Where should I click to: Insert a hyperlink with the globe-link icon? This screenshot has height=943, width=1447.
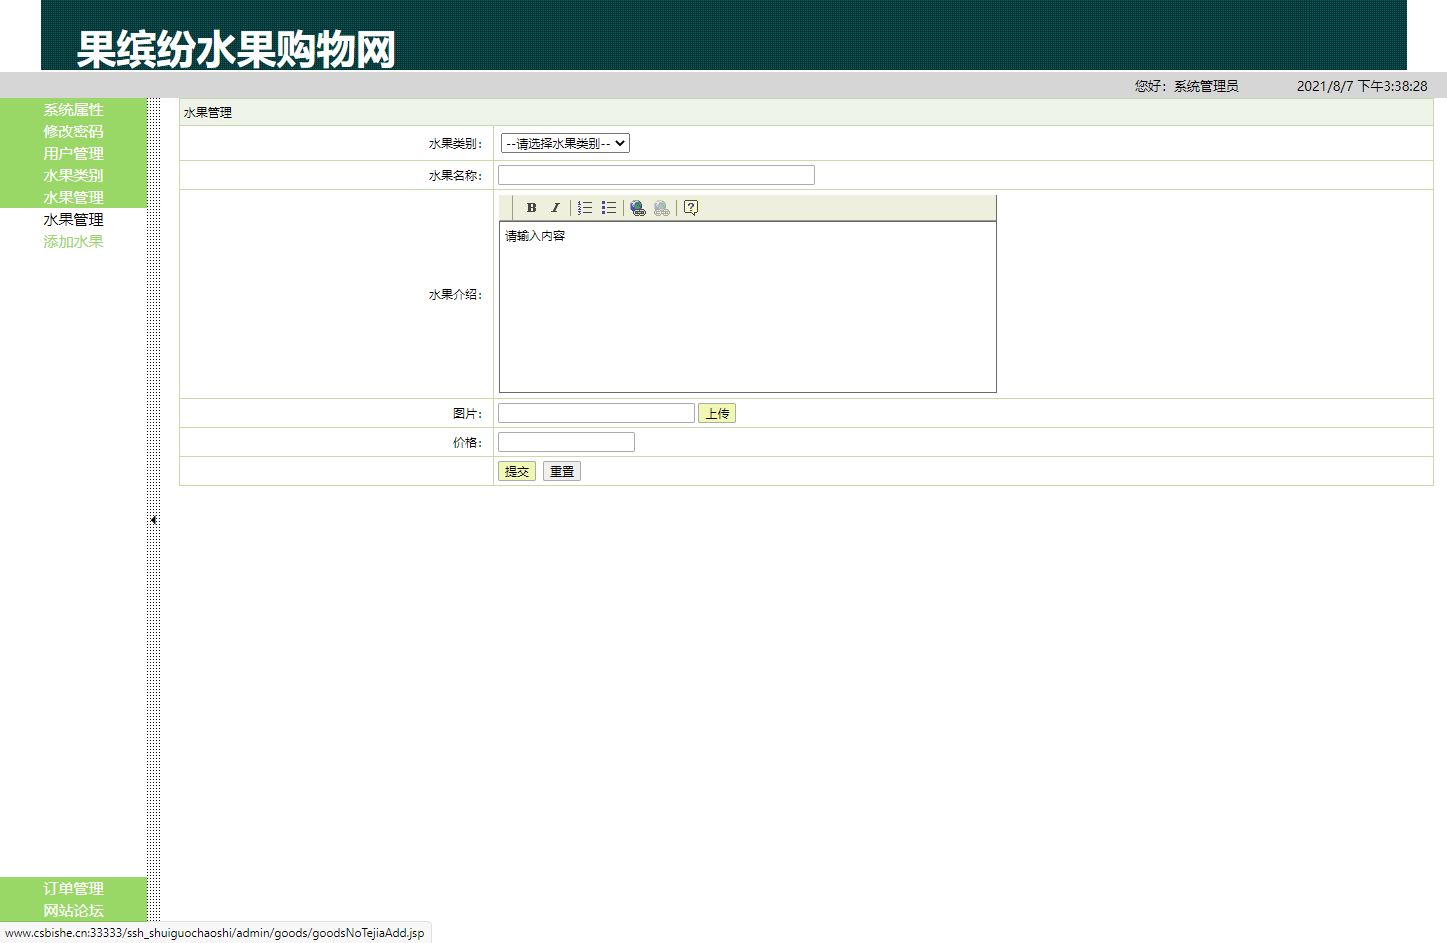(x=638, y=208)
